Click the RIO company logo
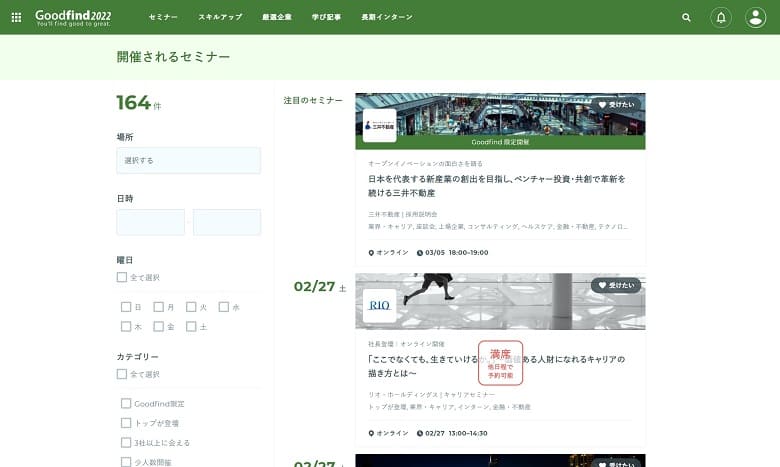 pos(380,305)
